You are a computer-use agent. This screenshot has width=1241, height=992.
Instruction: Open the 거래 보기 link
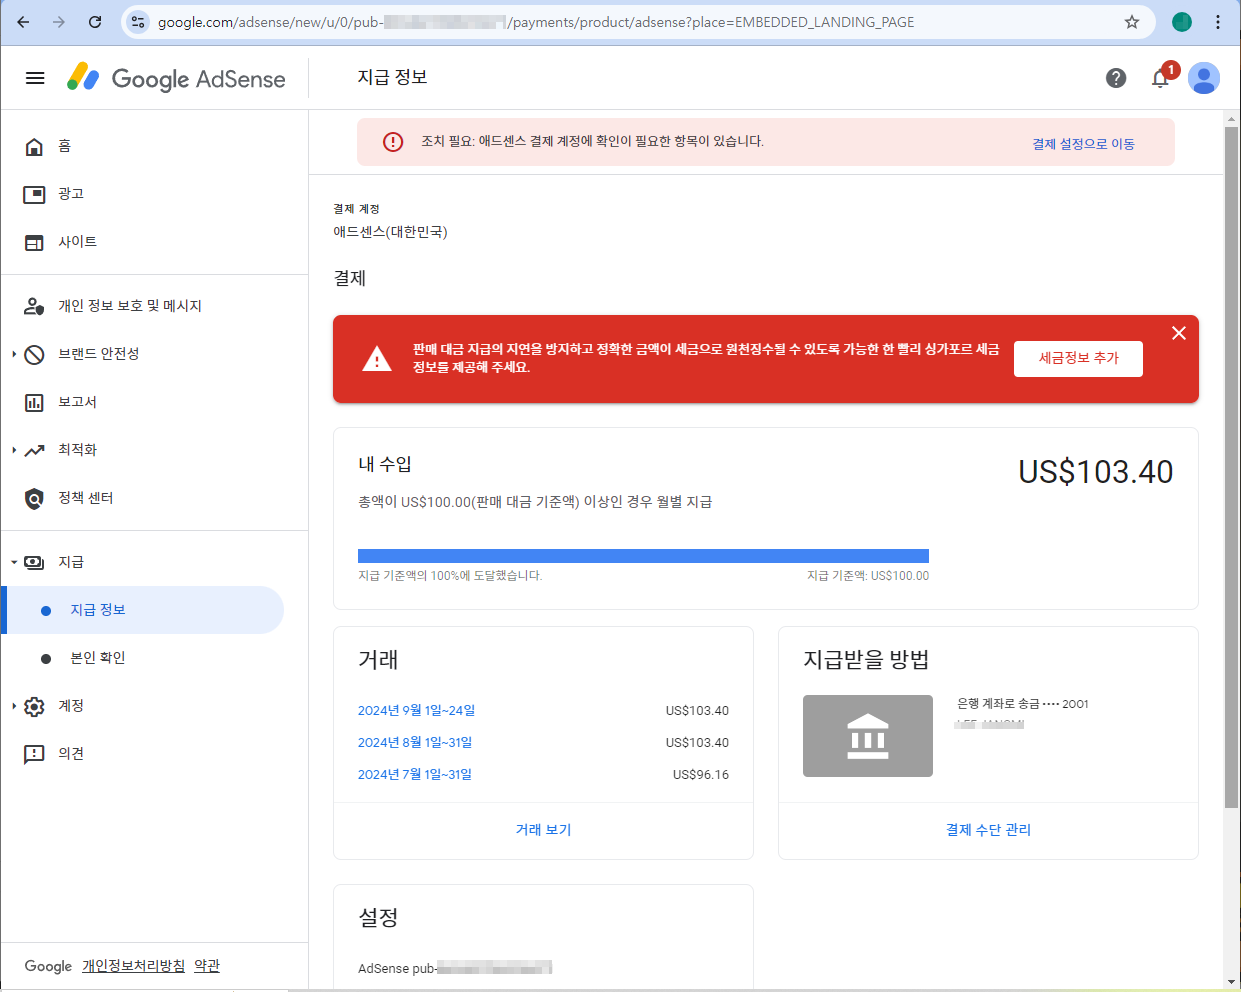[x=542, y=829]
